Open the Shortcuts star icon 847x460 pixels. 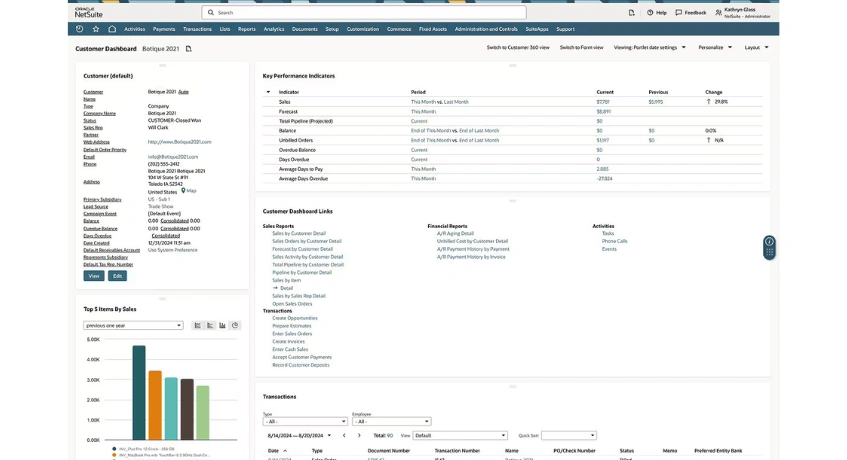coord(96,29)
